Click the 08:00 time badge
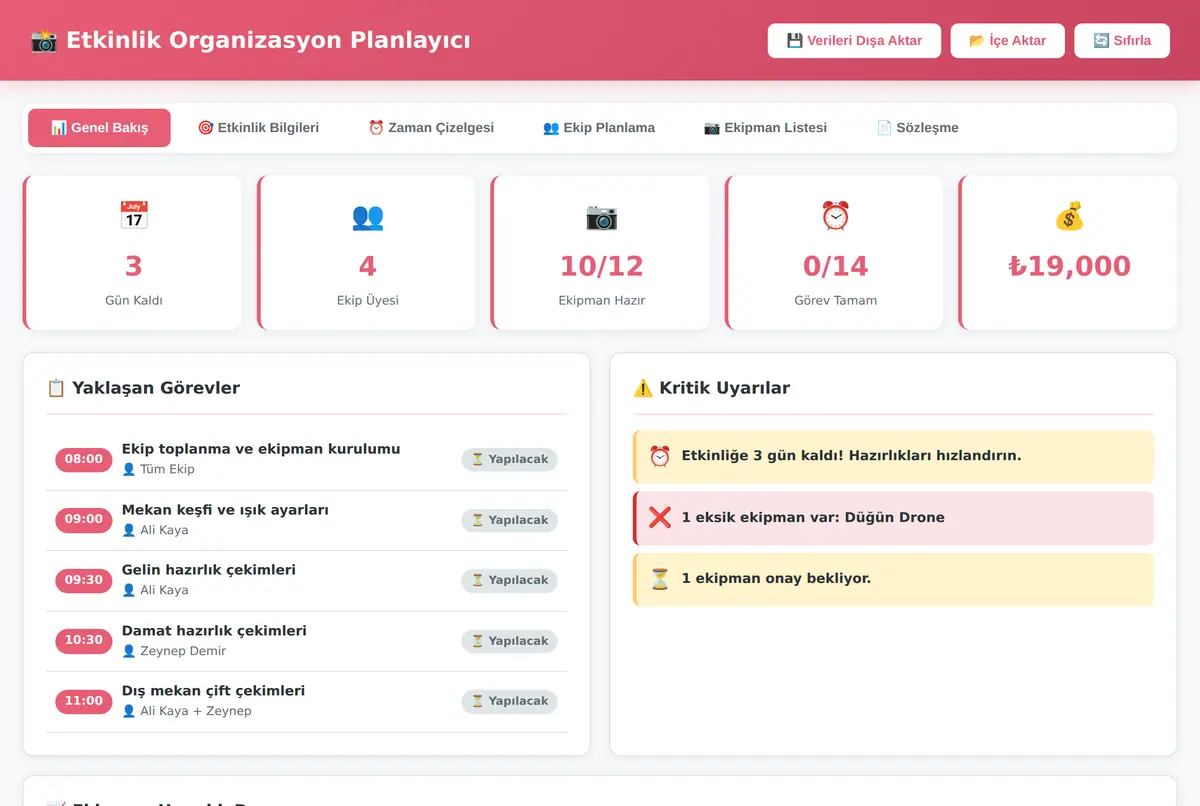The height and width of the screenshot is (806, 1200). [x=84, y=460]
